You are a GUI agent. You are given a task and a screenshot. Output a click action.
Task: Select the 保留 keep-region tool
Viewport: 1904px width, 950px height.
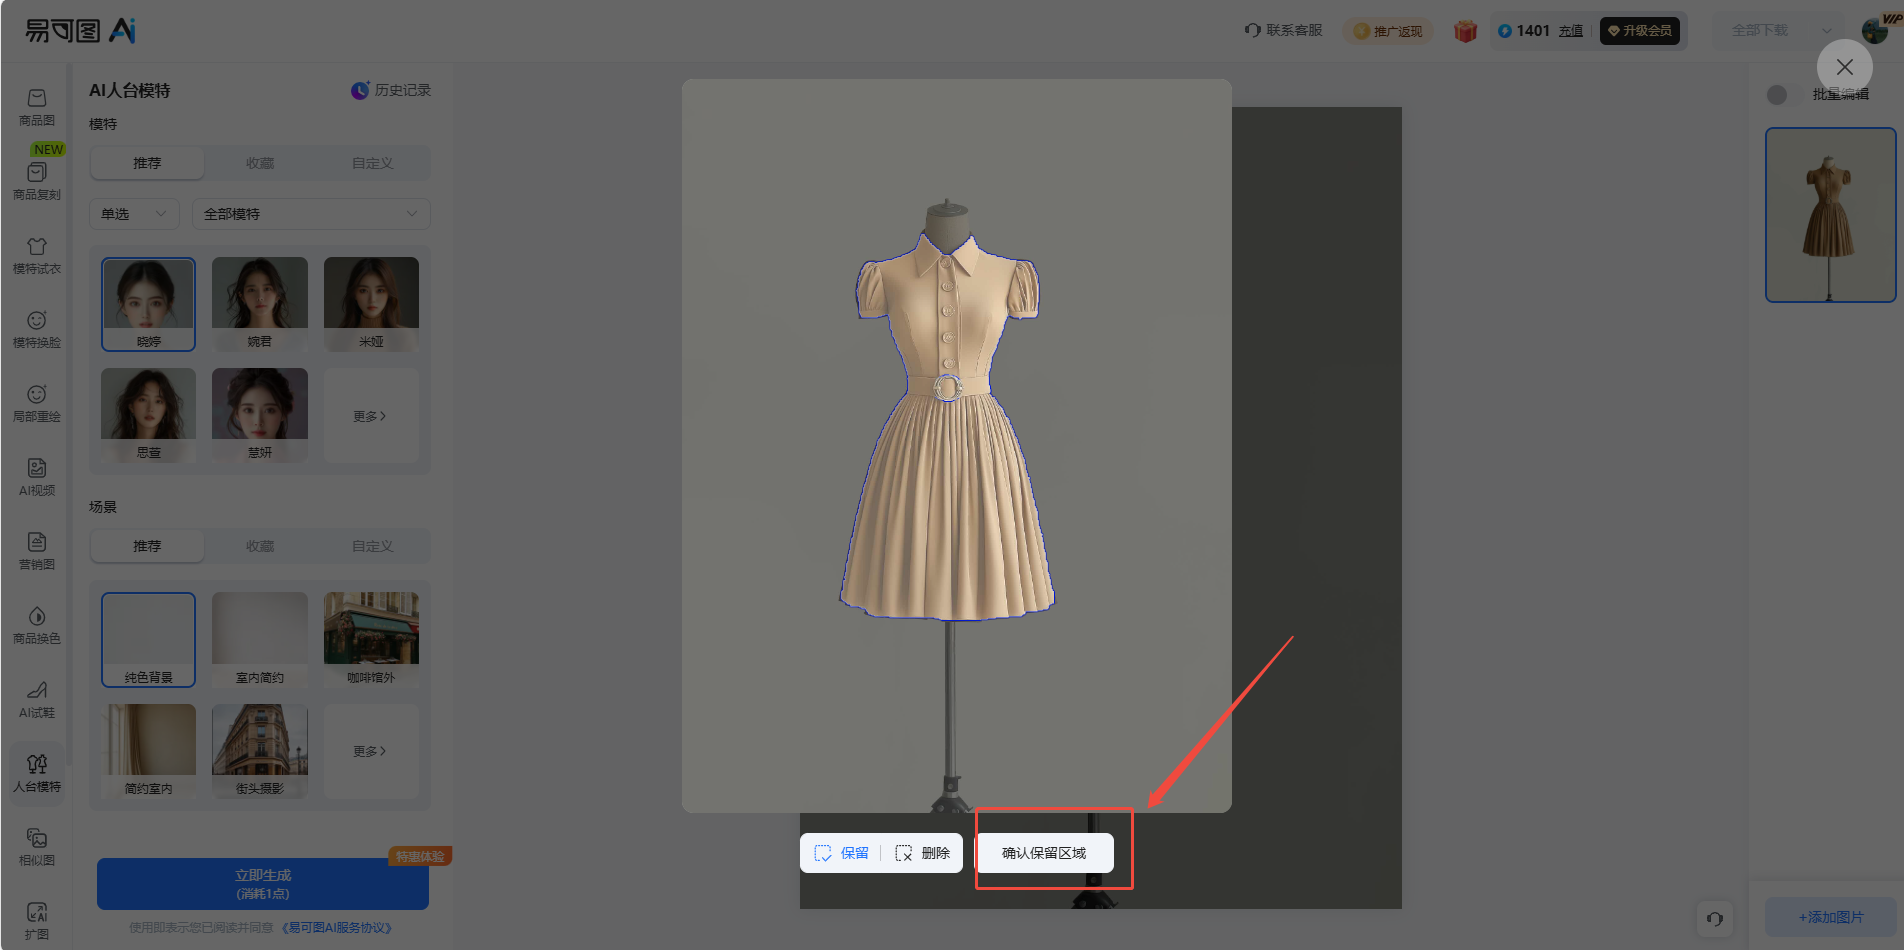coord(841,853)
